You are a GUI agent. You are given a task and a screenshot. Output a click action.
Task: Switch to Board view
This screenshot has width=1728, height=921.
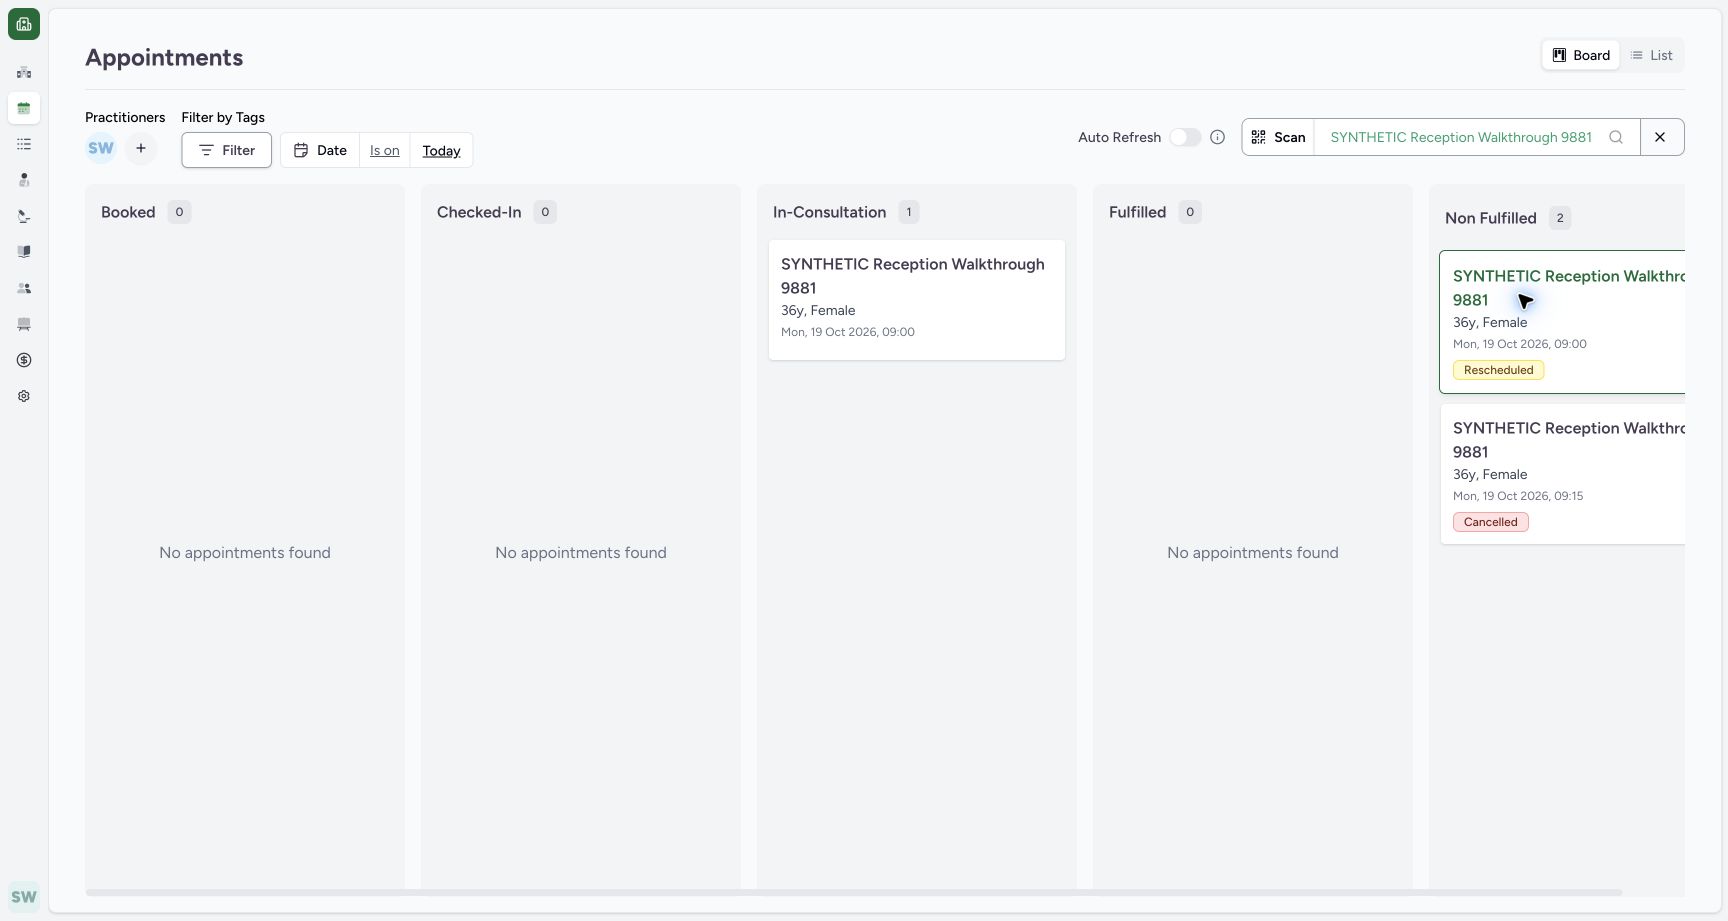[x=1581, y=55]
